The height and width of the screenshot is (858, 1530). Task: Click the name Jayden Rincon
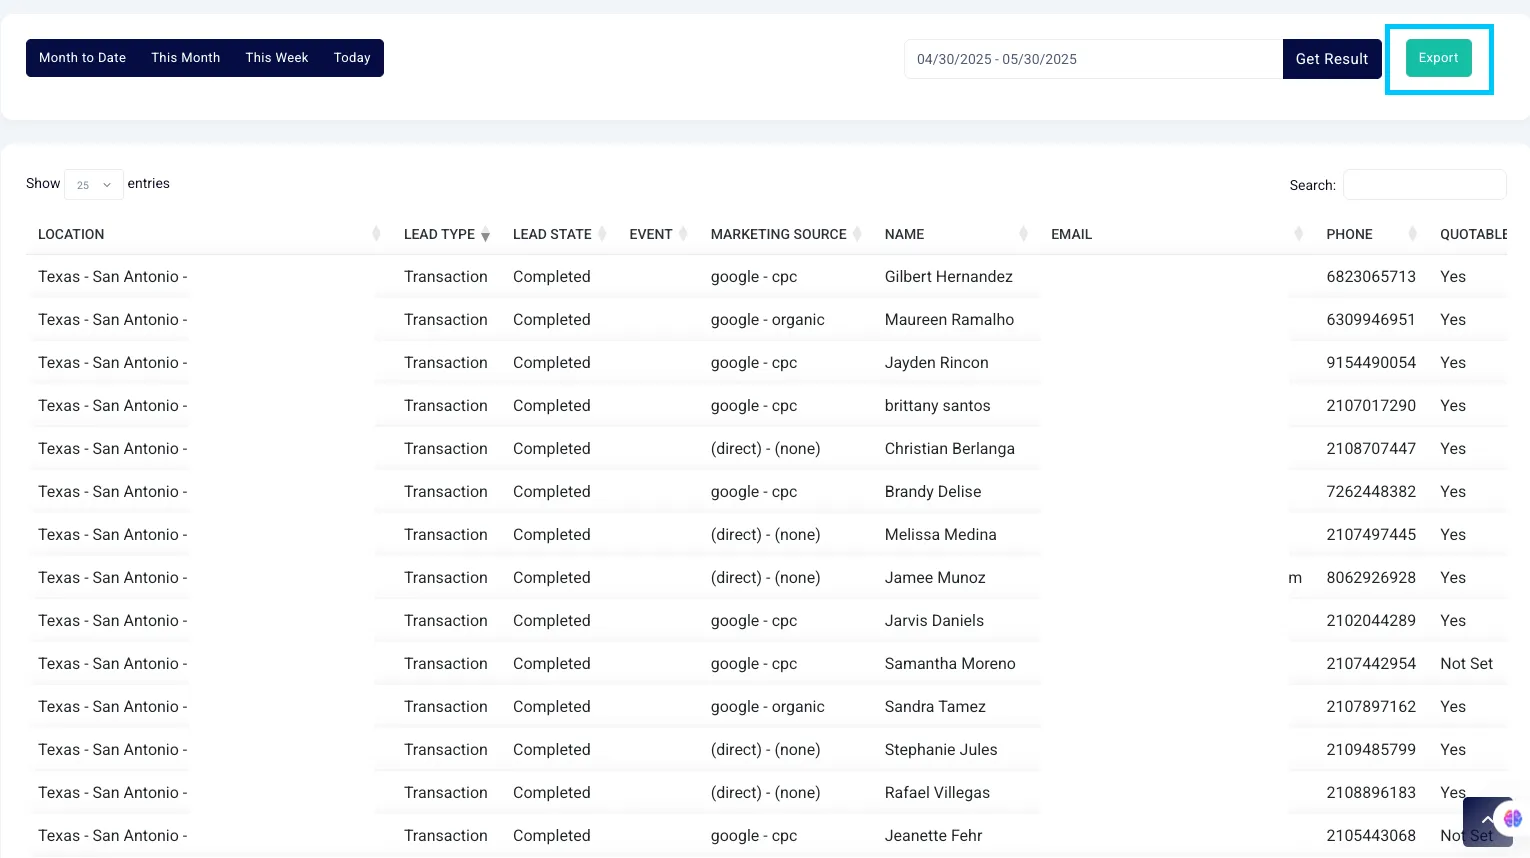pyautogui.click(x=937, y=363)
